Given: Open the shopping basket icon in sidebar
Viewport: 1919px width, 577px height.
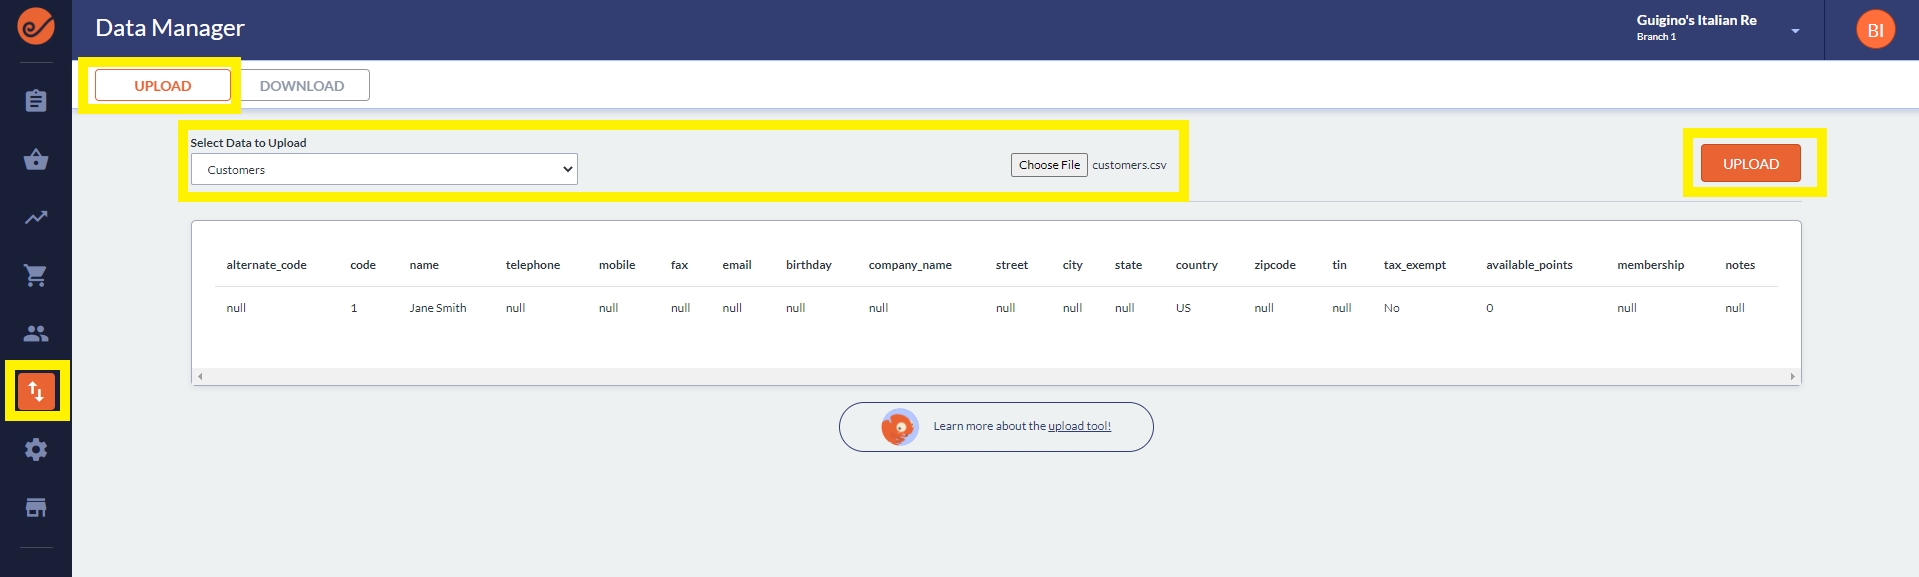Looking at the screenshot, I should pyautogui.click(x=36, y=160).
